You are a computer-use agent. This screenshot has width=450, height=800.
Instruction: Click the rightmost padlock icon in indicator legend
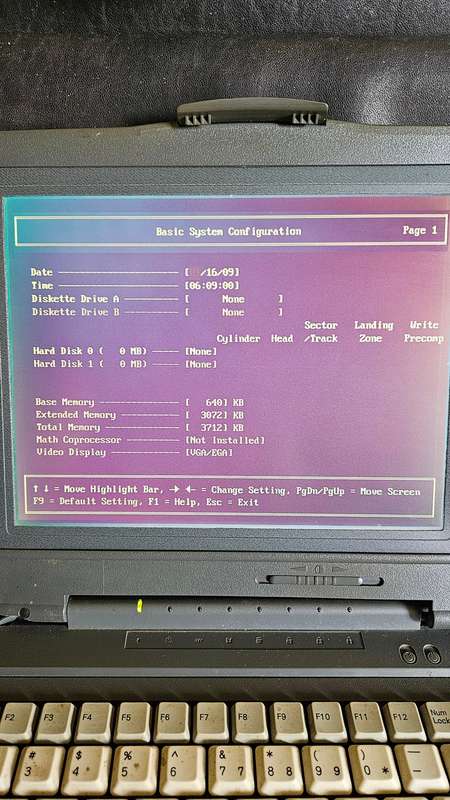[x=350, y=640]
